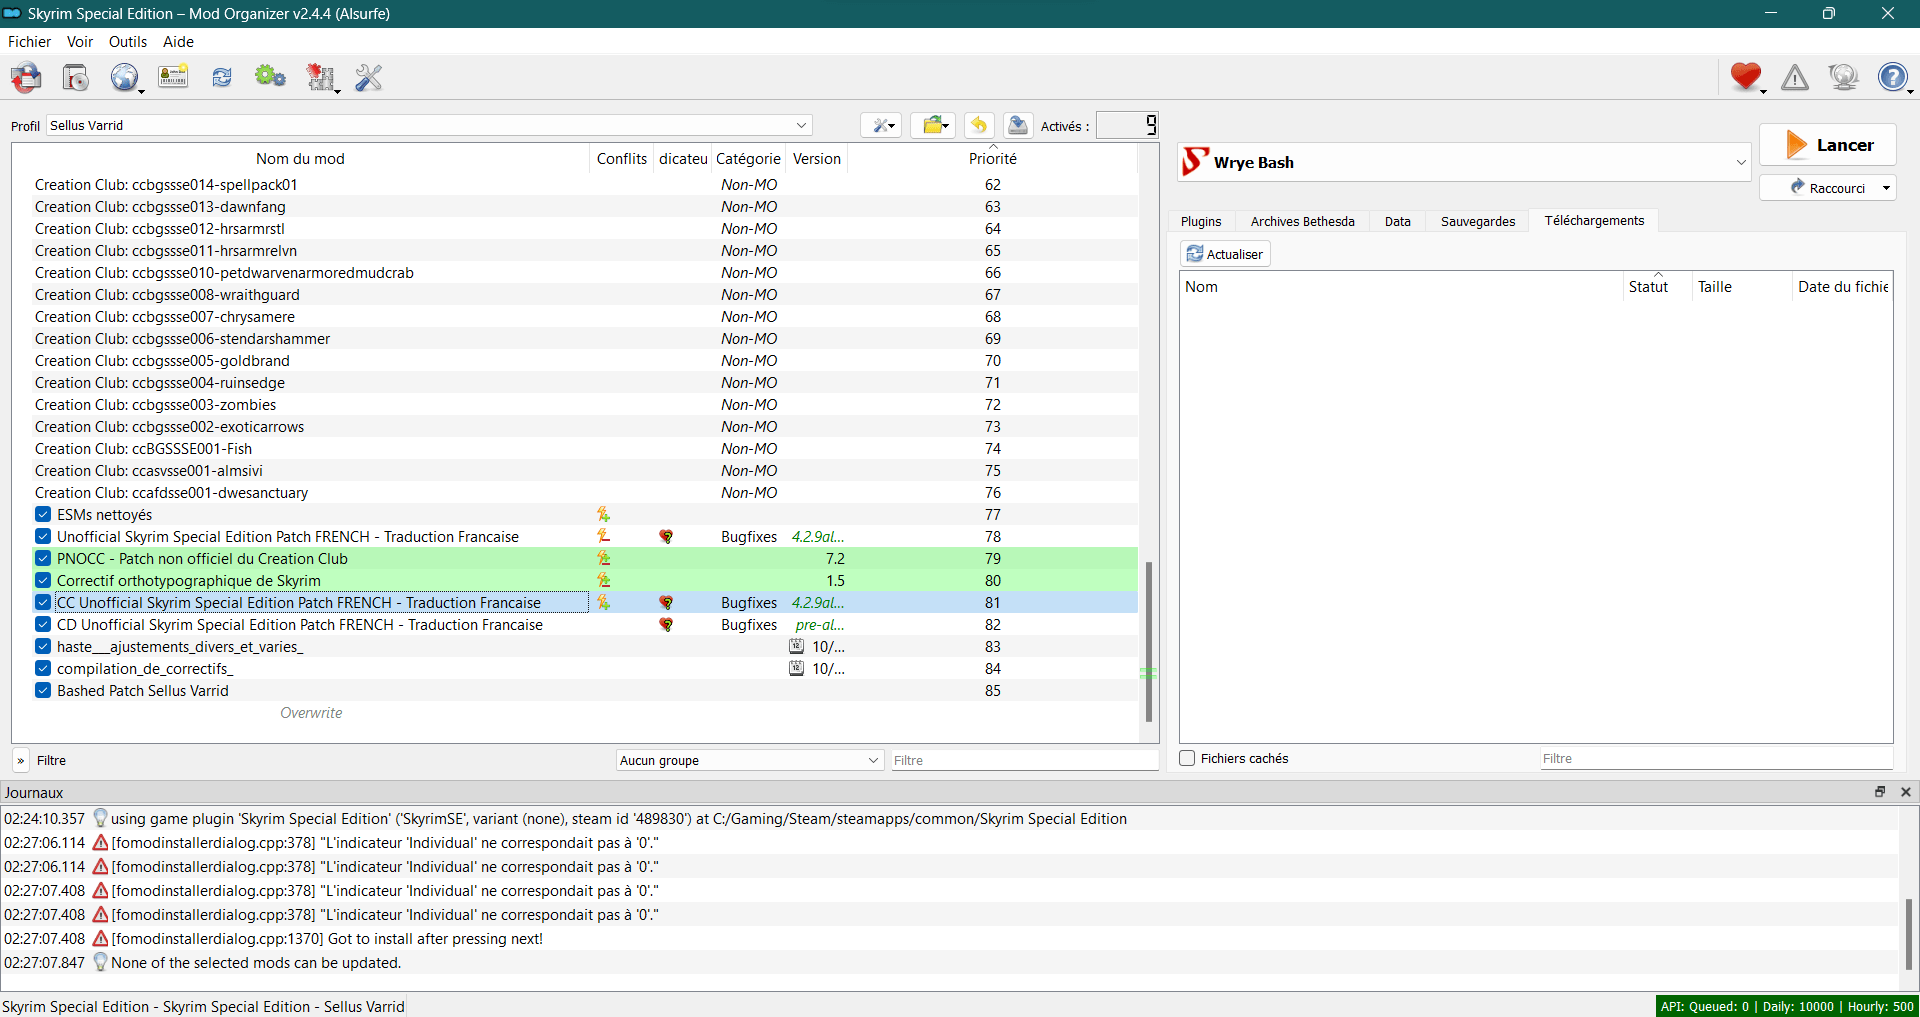Open settings wrench and screwdriver icon
Screen dimensions: 1920x1017
(369, 77)
